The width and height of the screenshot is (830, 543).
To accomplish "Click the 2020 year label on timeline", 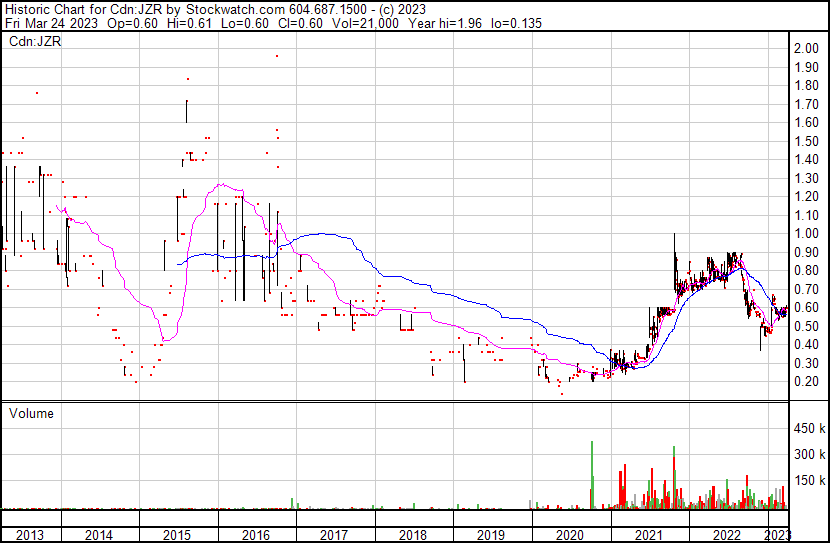I will click(569, 535).
